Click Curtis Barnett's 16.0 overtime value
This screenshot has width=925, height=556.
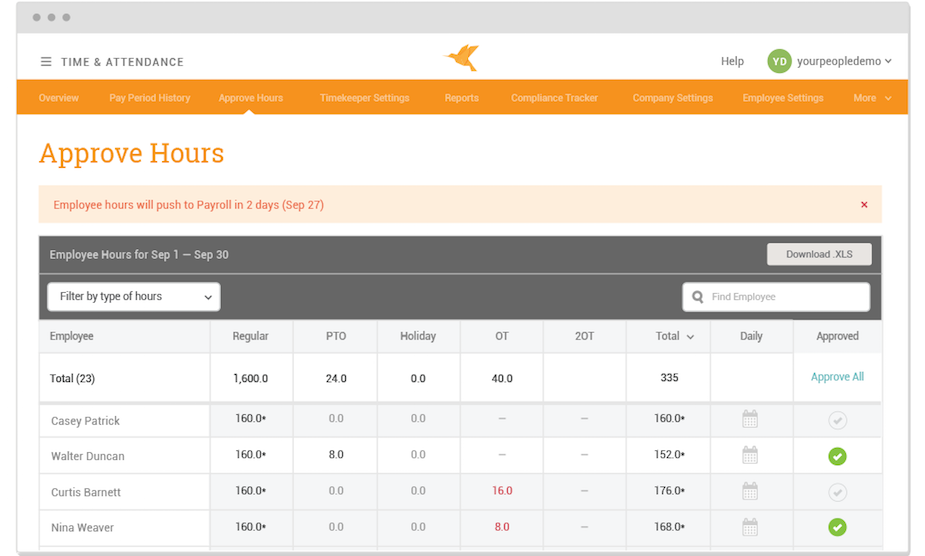pos(502,491)
